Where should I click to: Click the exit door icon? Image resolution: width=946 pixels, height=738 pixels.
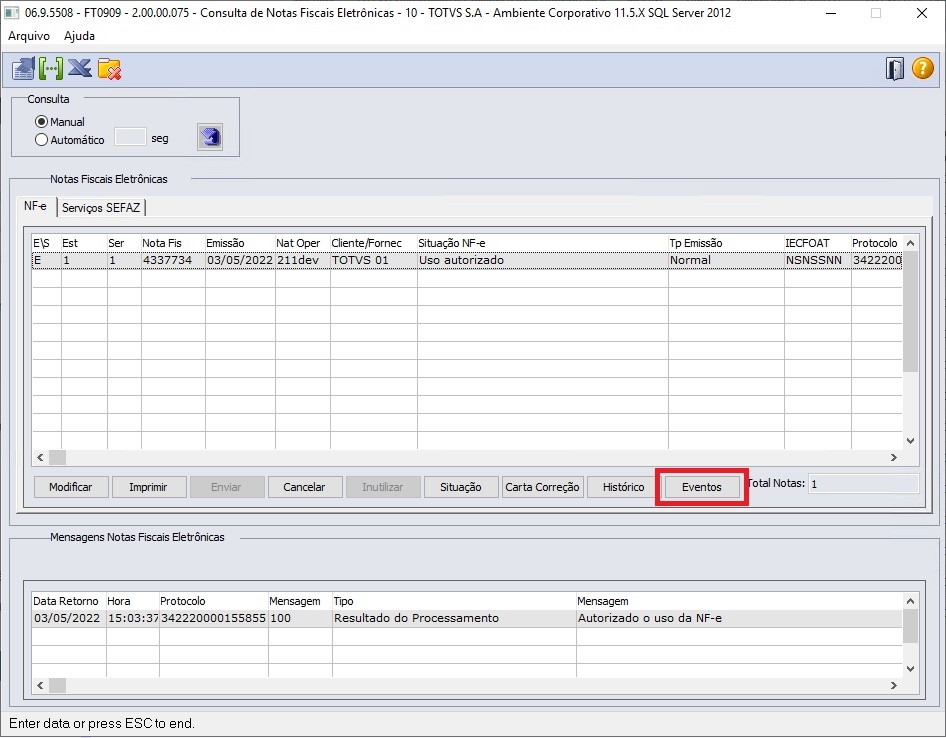coord(894,69)
